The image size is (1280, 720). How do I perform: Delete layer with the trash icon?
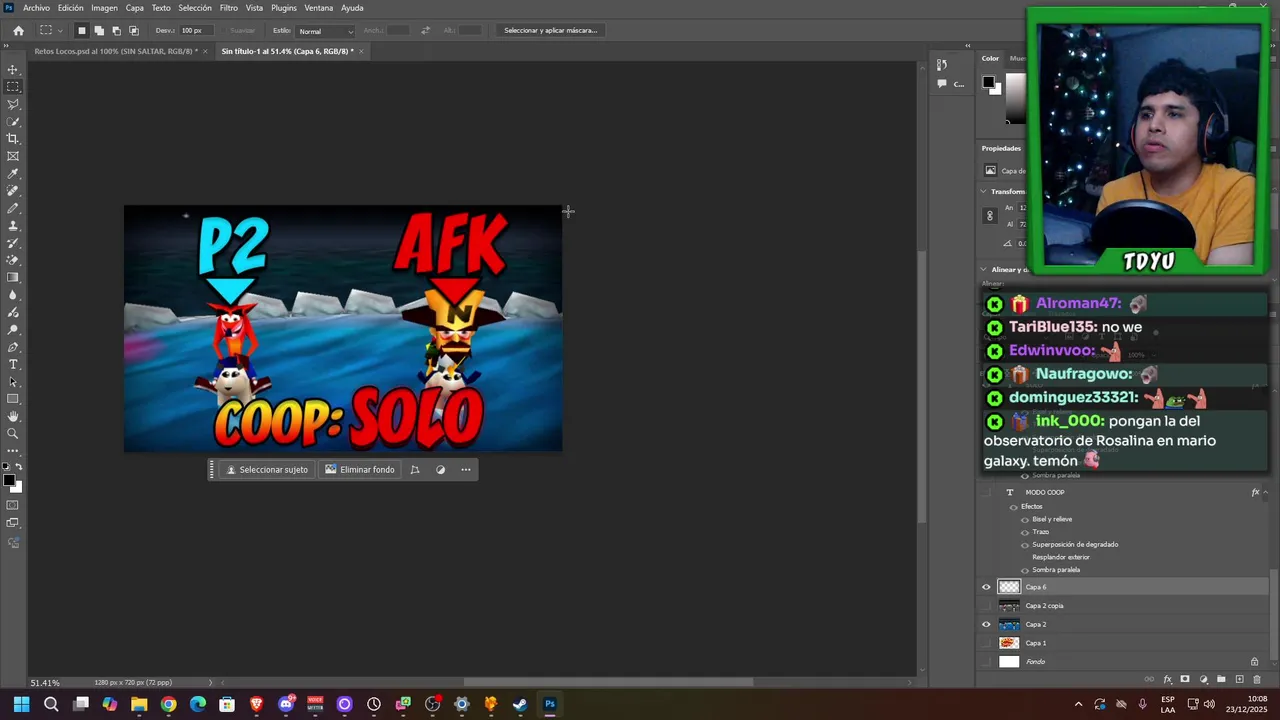1257,680
